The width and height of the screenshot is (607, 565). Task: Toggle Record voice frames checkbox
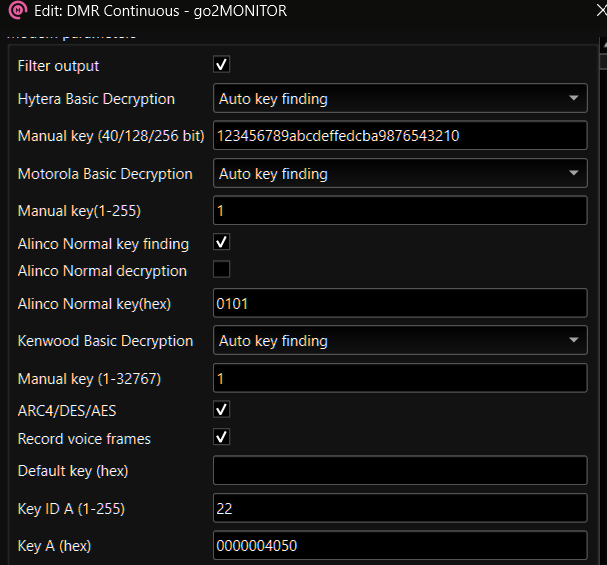222,438
